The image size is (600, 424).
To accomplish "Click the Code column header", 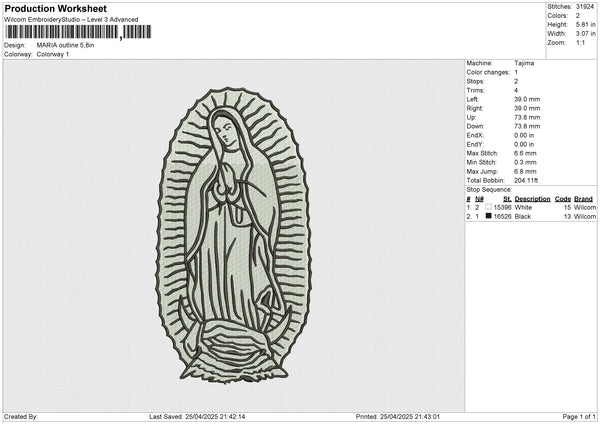I will 562,198.
